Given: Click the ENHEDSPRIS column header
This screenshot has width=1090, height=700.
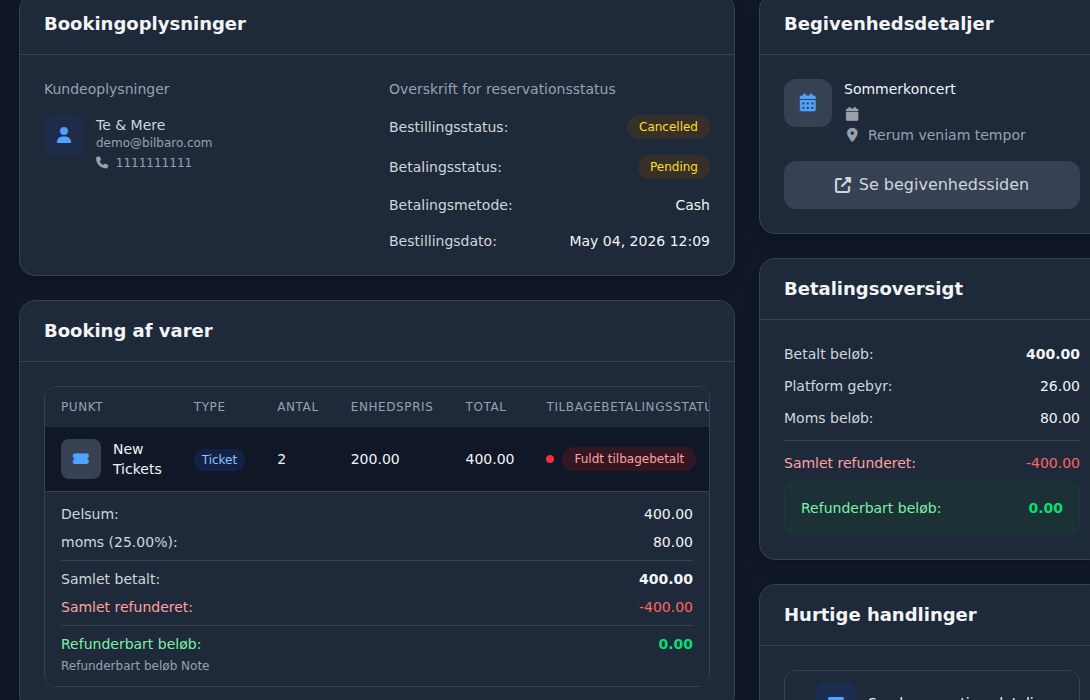Looking at the screenshot, I should [x=392, y=407].
